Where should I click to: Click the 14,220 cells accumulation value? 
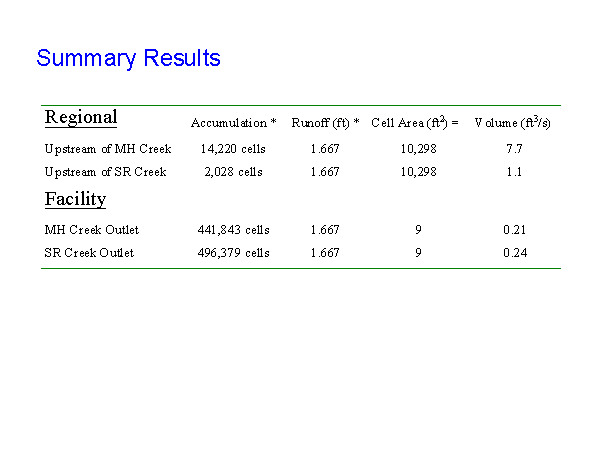coord(232,149)
